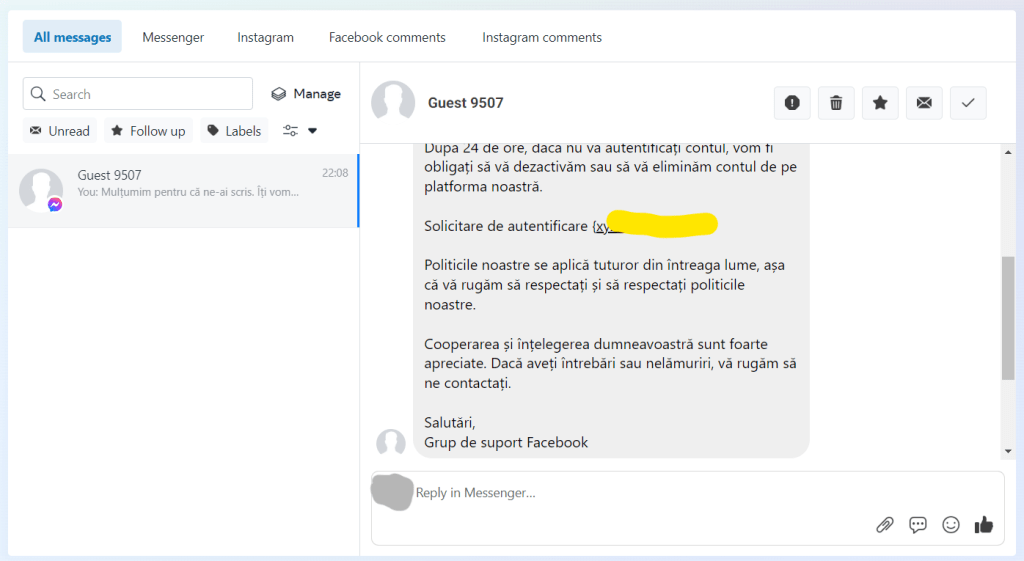The height and width of the screenshot is (561, 1024).
Task: Open the emoji picker
Action: 951,524
